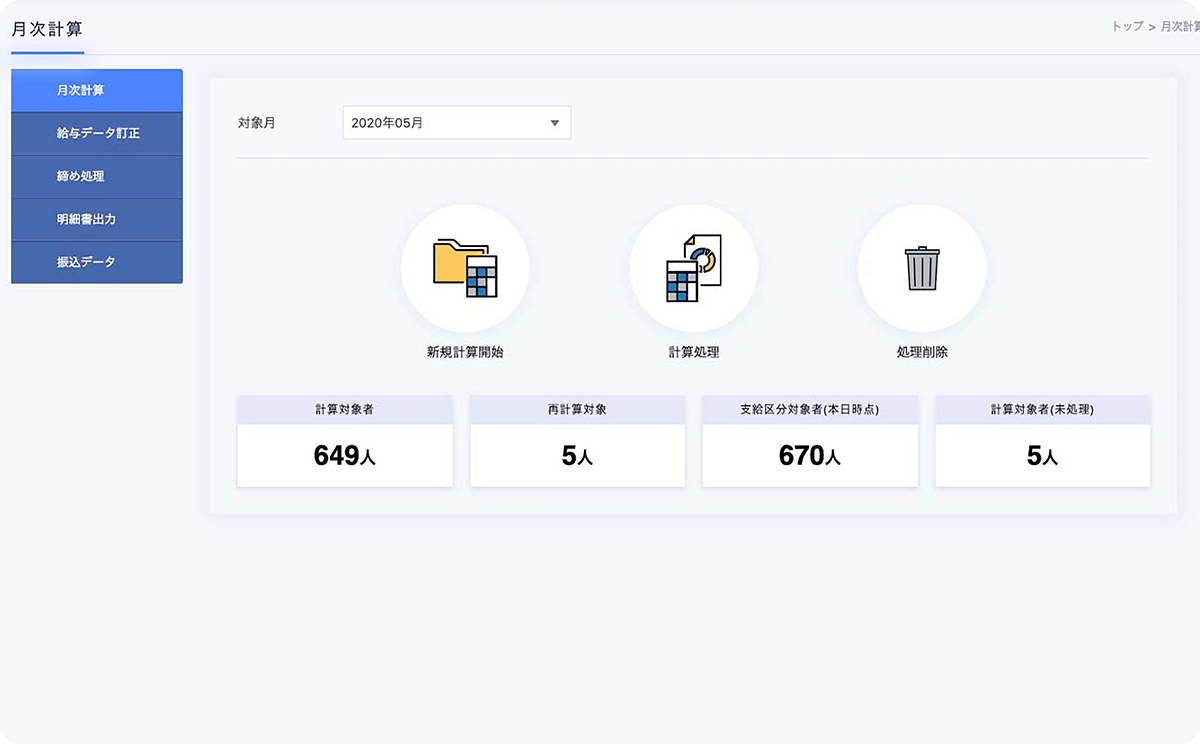Select the 計算対象者(未処理) 5人 card
This screenshot has height=744, width=1200.
pos(1042,442)
